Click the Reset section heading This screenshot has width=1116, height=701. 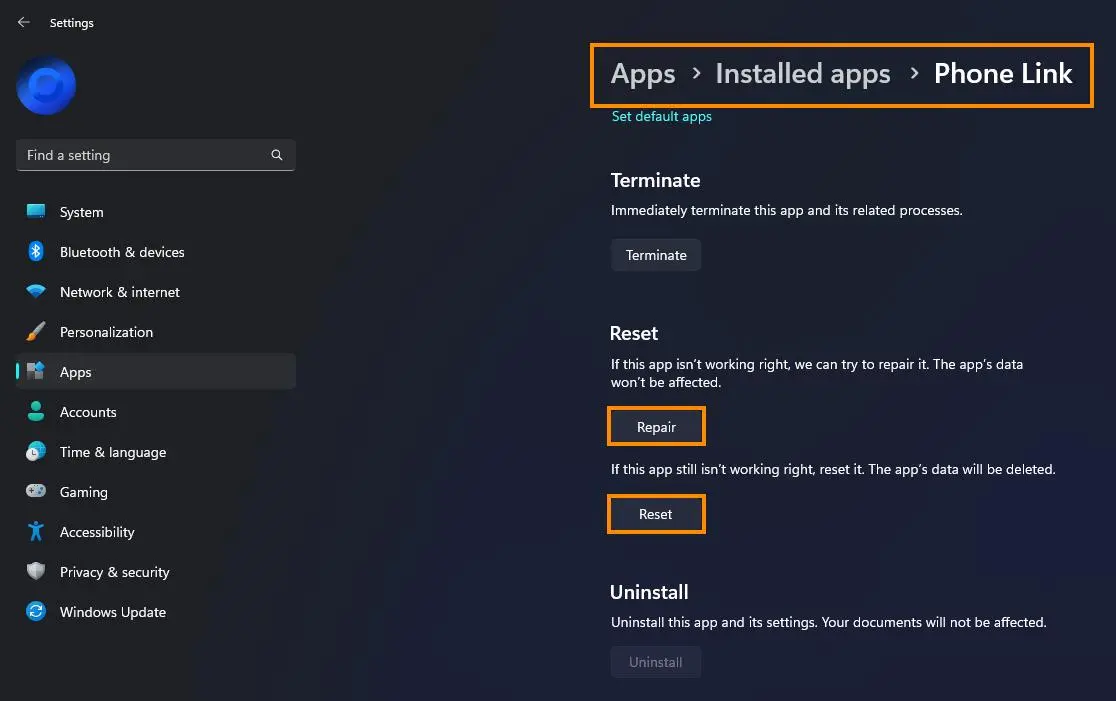pos(633,333)
